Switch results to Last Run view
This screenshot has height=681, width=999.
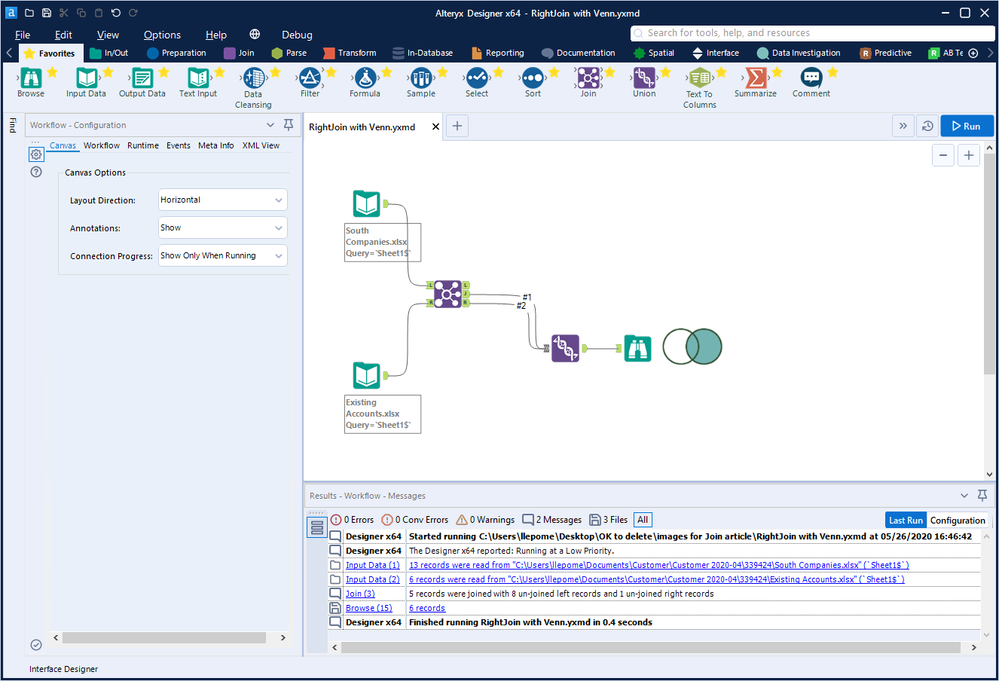(905, 520)
